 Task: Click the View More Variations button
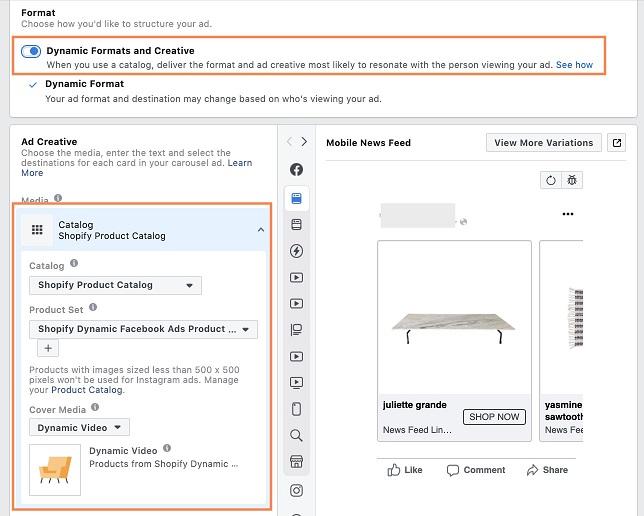click(544, 143)
